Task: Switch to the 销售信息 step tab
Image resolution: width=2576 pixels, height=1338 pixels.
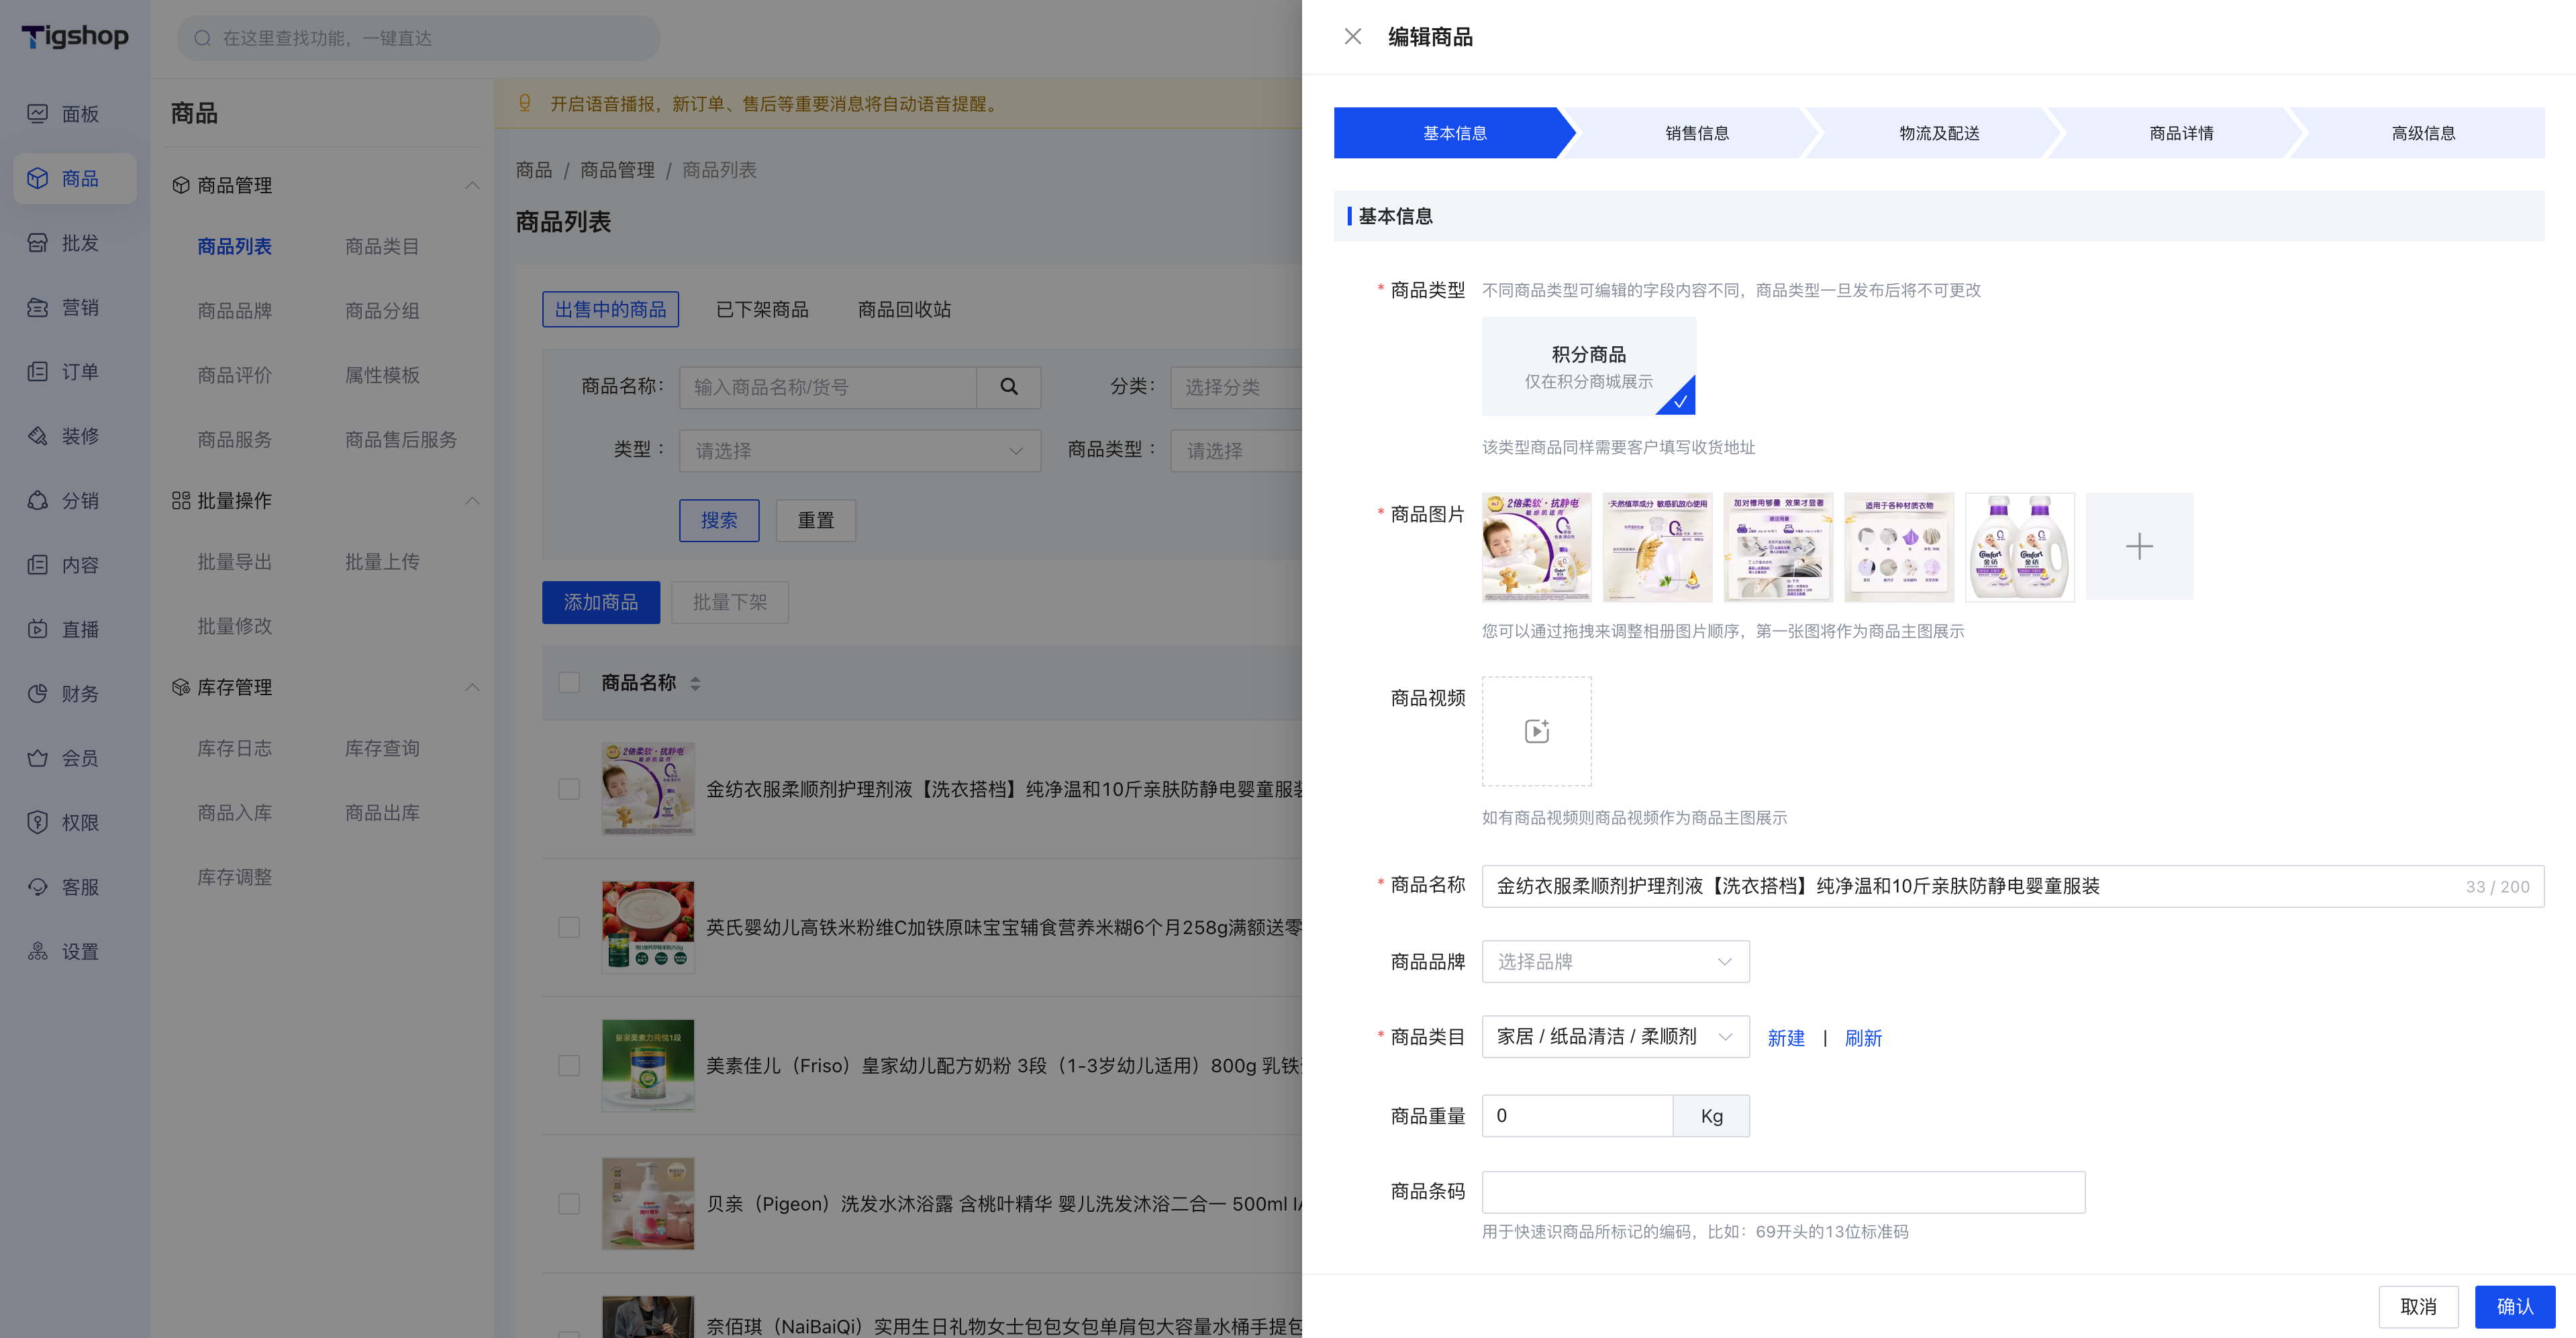Action: click(1697, 133)
